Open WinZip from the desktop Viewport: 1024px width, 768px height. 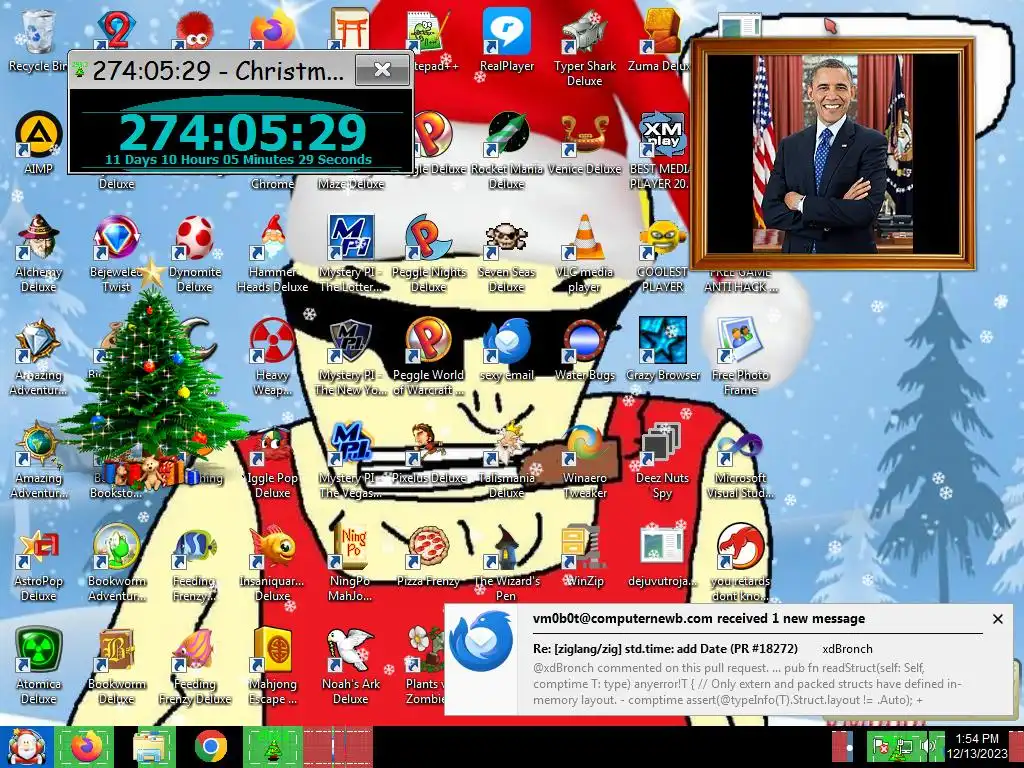pyautogui.click(x=584, y=556)
